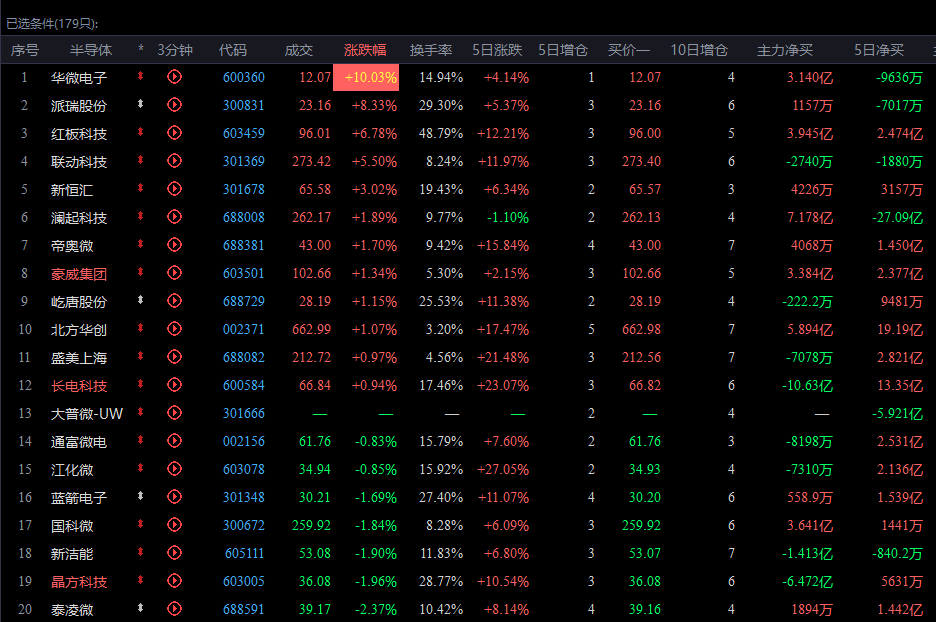Click net buy value 7.178亿
The image size is (936, 622).
[809, 218]
